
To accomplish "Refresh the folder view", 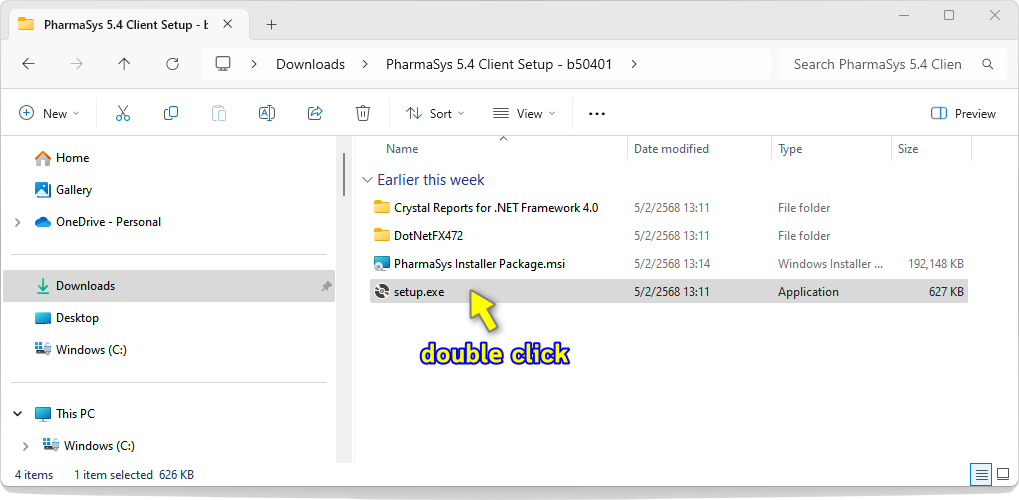I will [x=172, y=64].
